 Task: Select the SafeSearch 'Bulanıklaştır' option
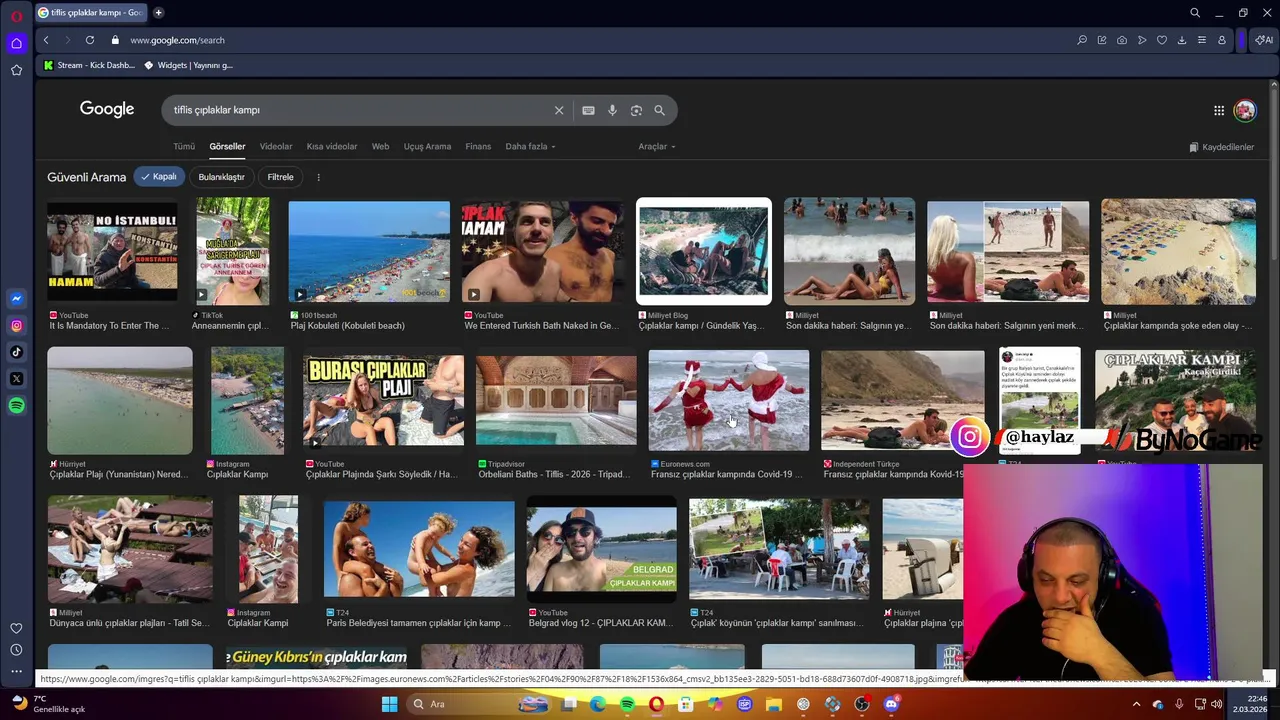point(221,177)
